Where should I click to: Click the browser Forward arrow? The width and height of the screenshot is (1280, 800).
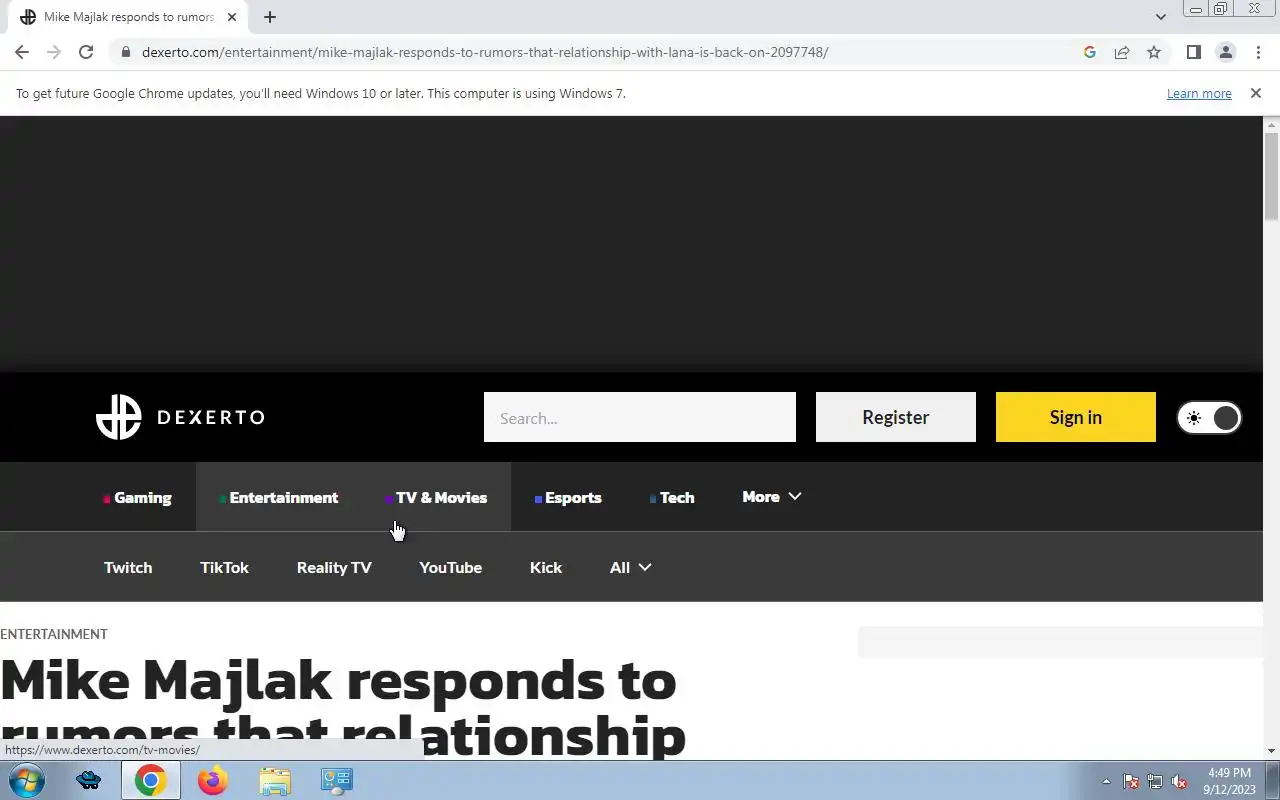(54, 52)
